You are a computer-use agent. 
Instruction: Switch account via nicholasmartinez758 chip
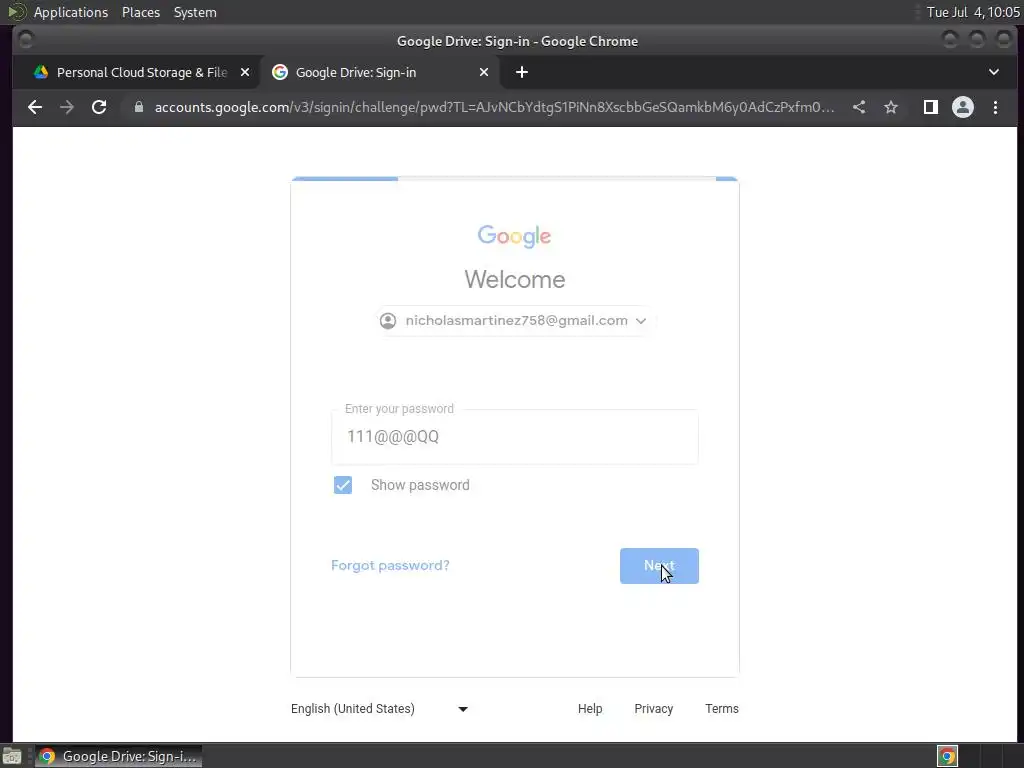(514, 321)
